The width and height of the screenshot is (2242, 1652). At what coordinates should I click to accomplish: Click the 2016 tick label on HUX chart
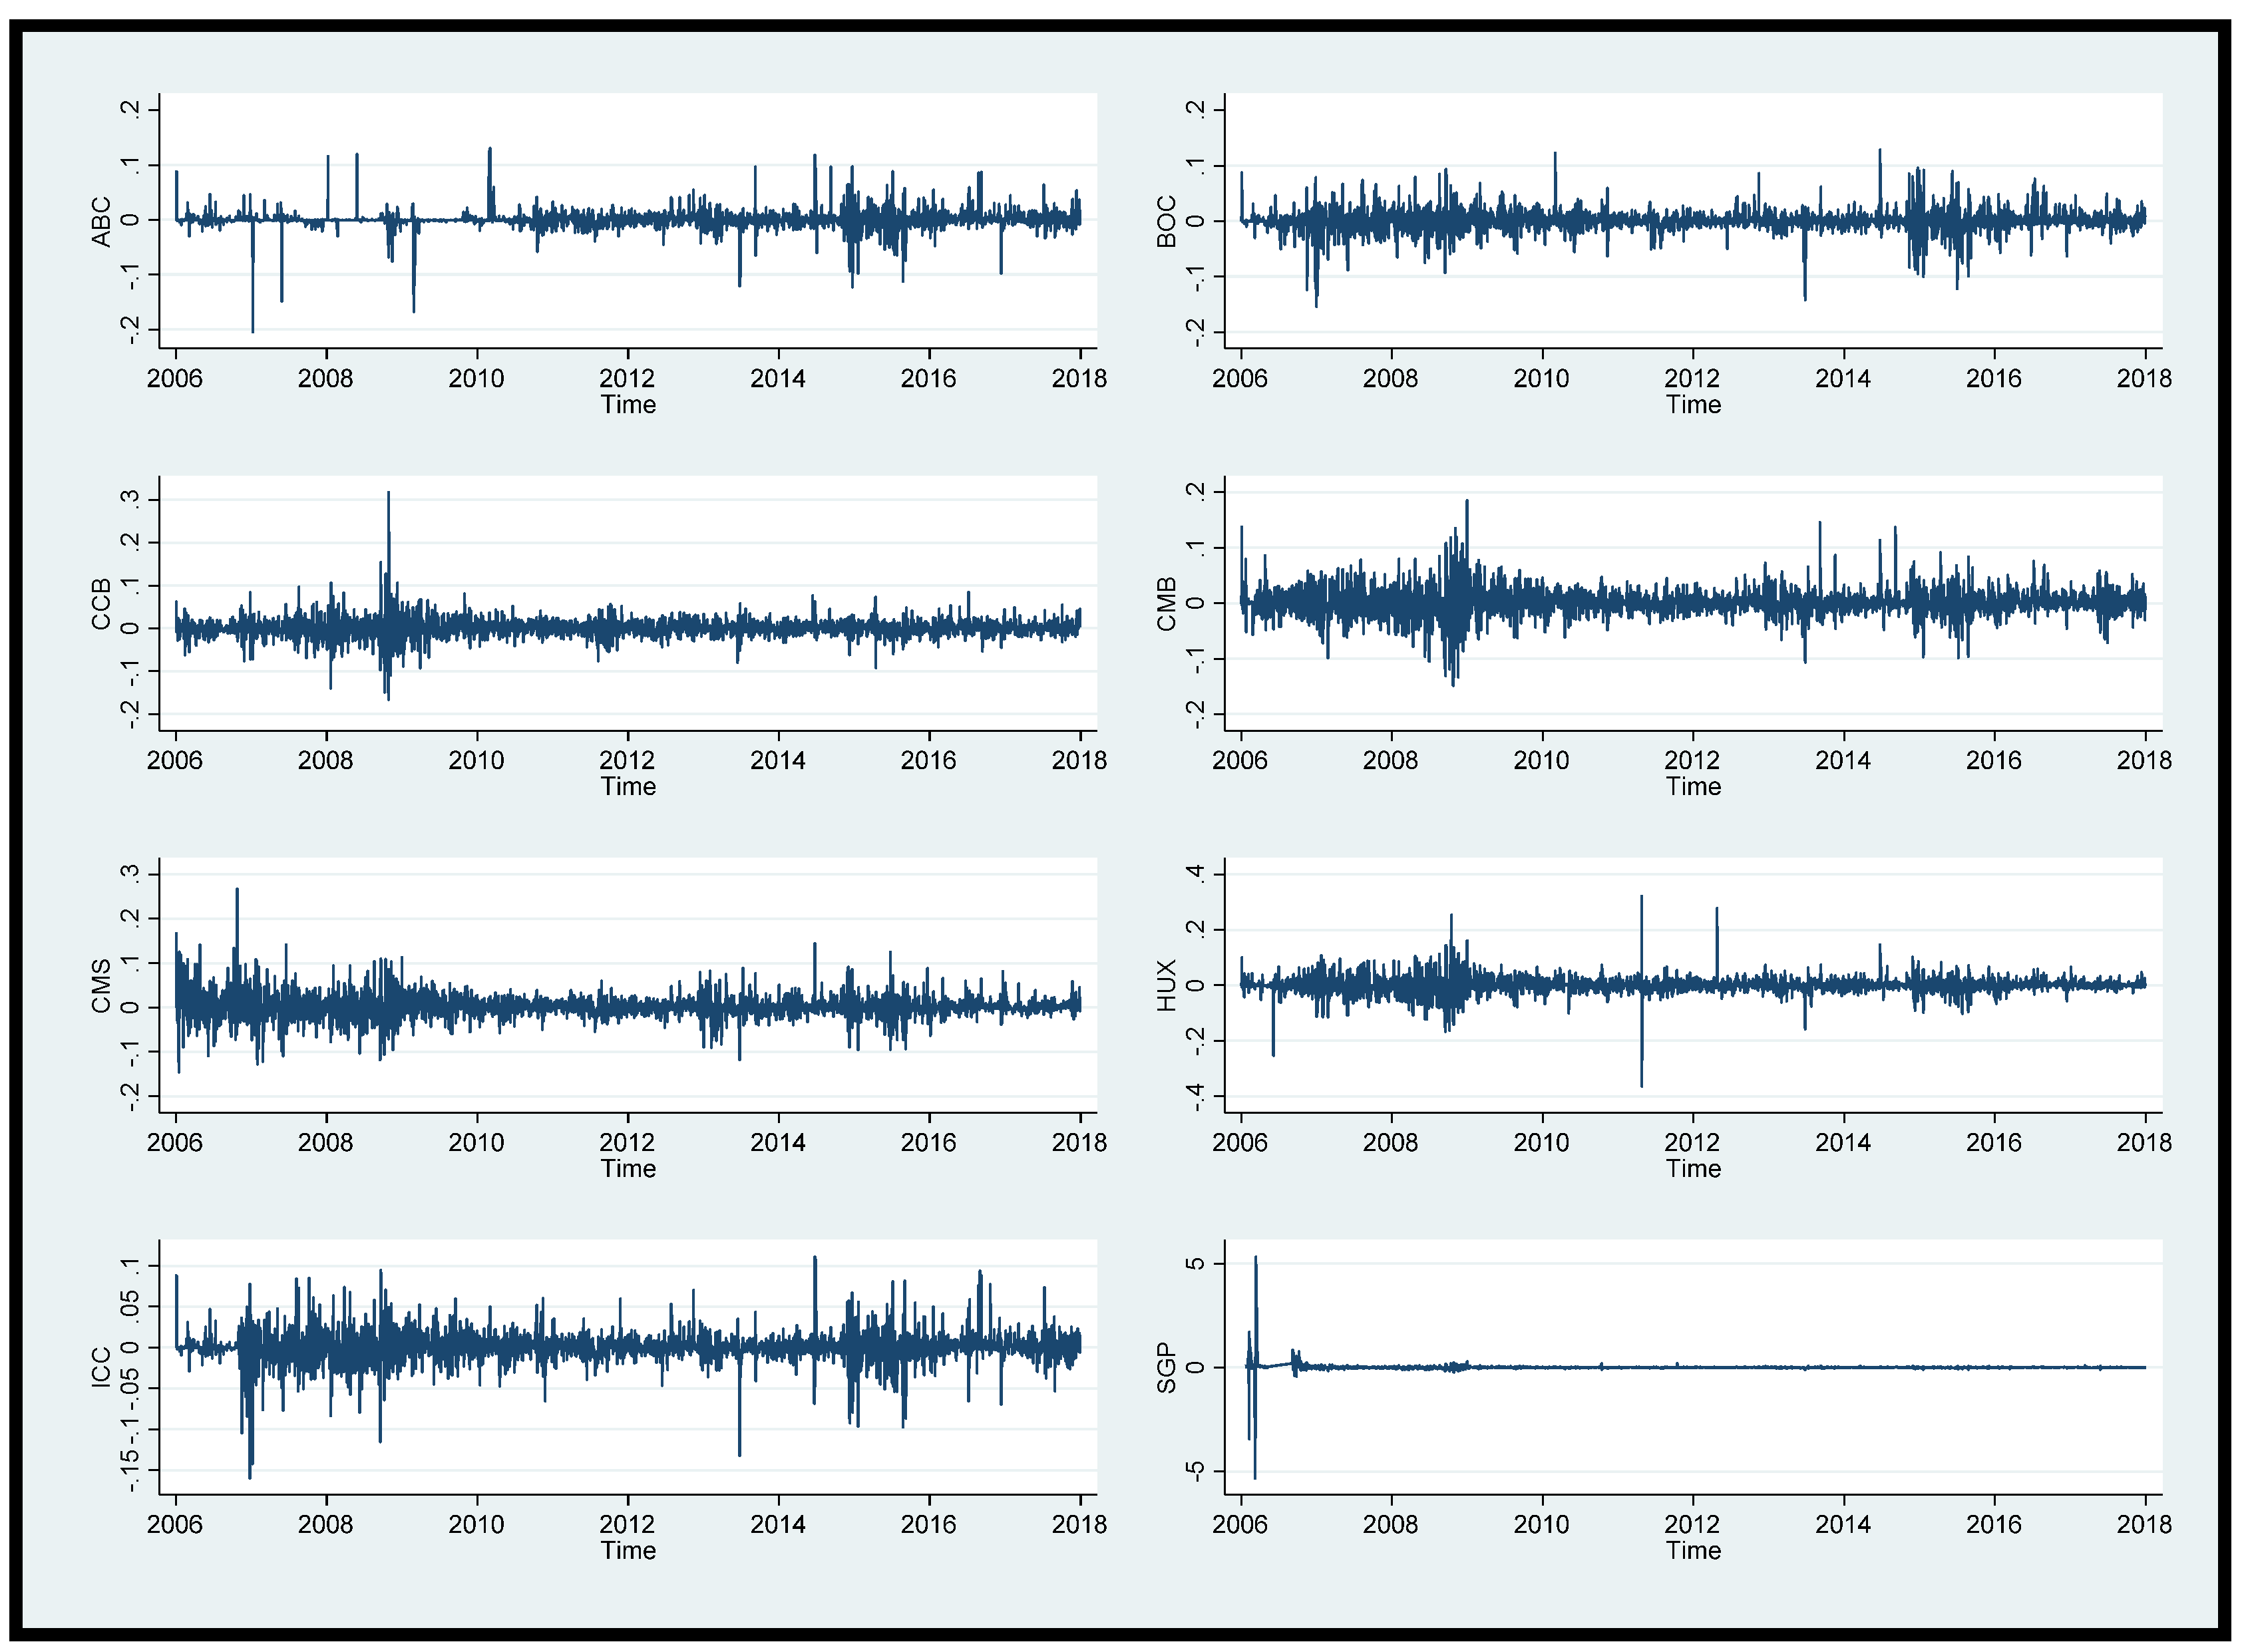[1994, 1143]
